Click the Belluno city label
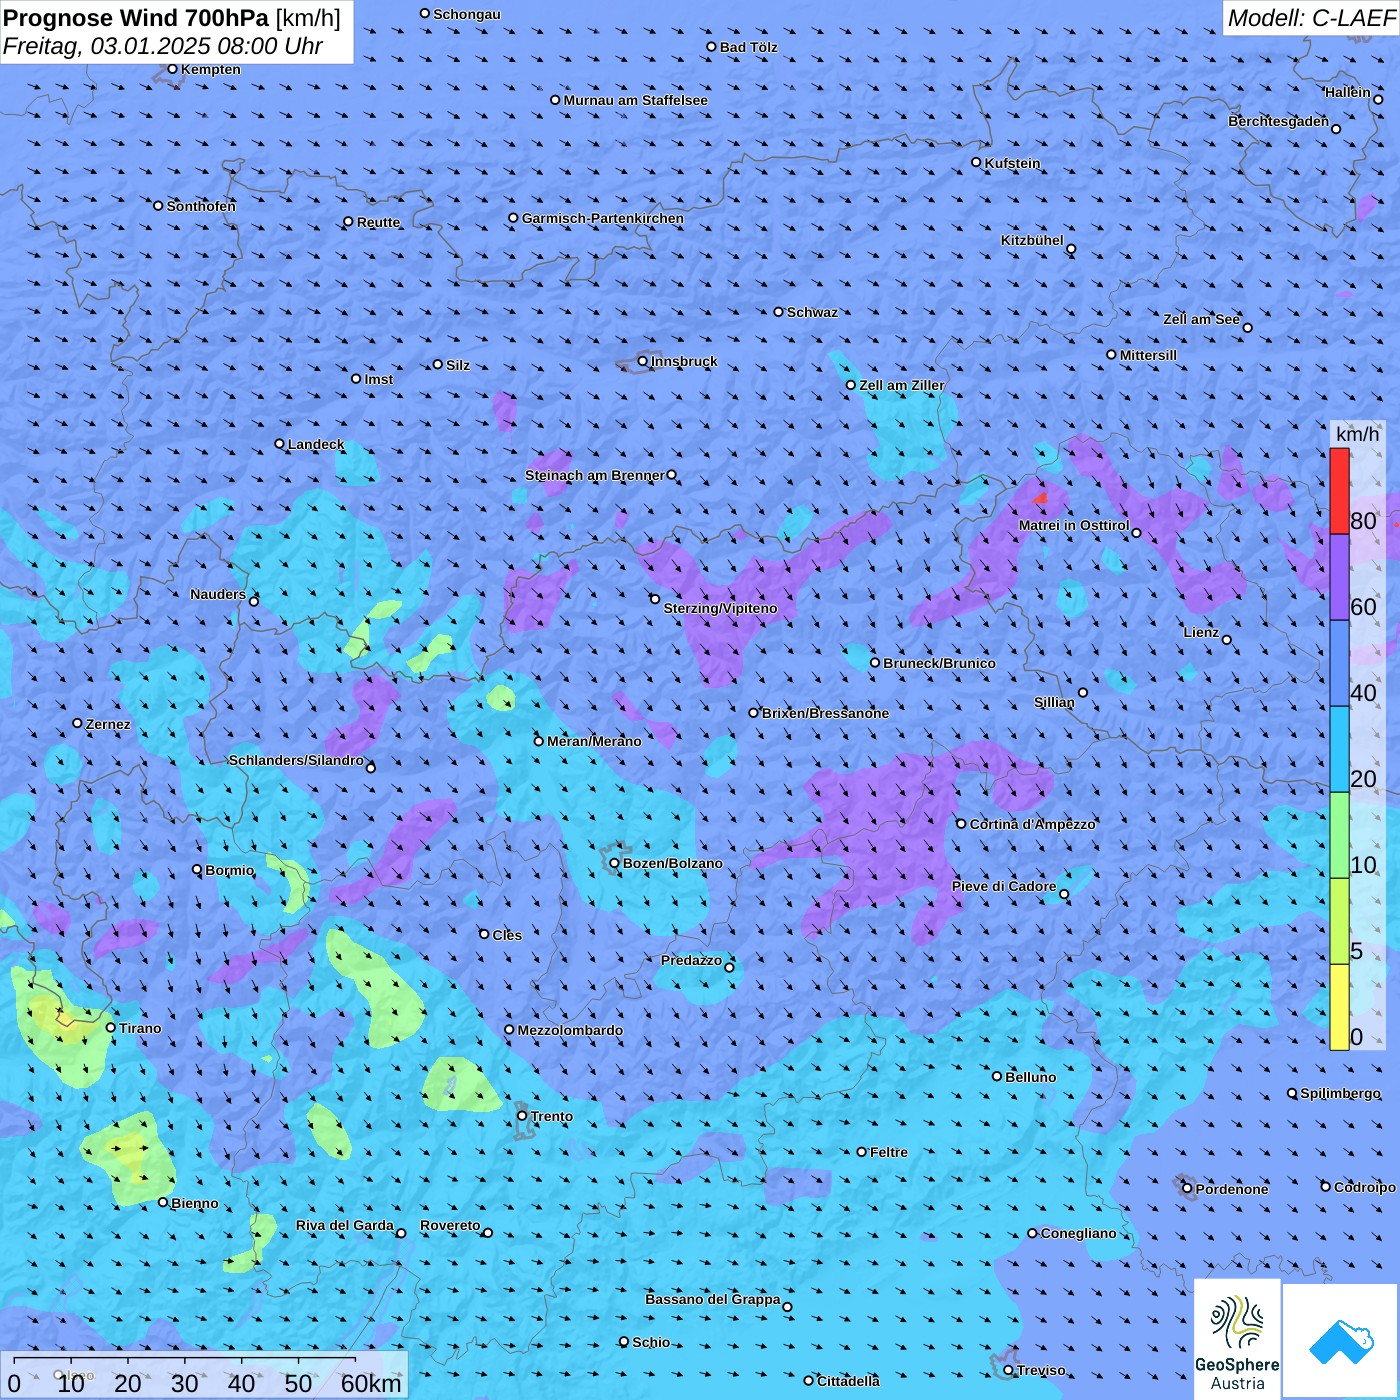 point(1031,1077)
